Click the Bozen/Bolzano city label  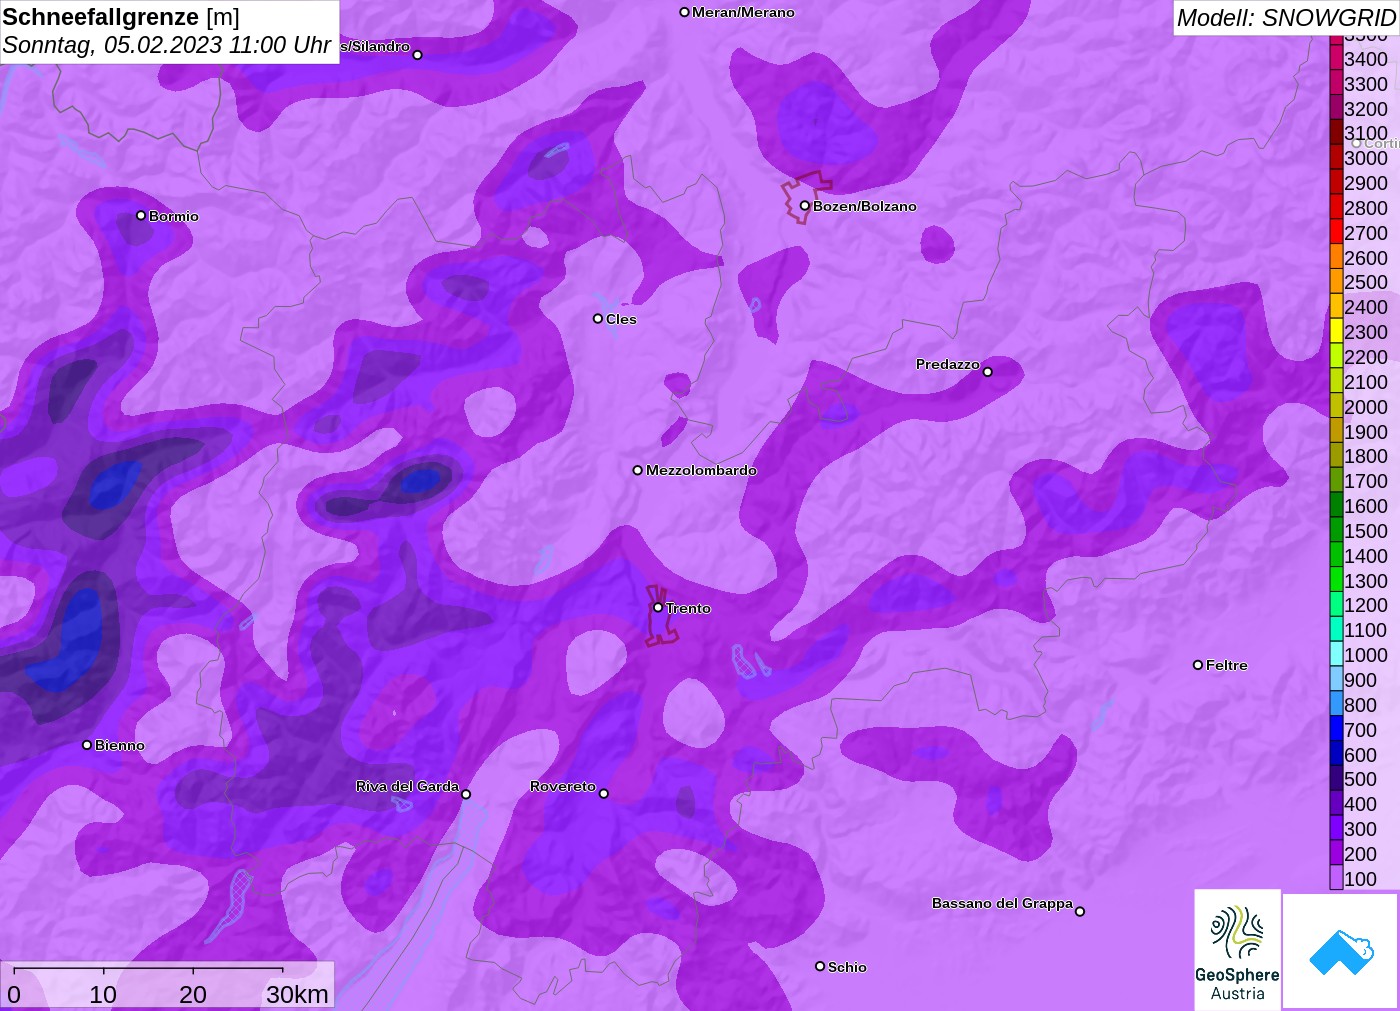click(x=865, y=206)
